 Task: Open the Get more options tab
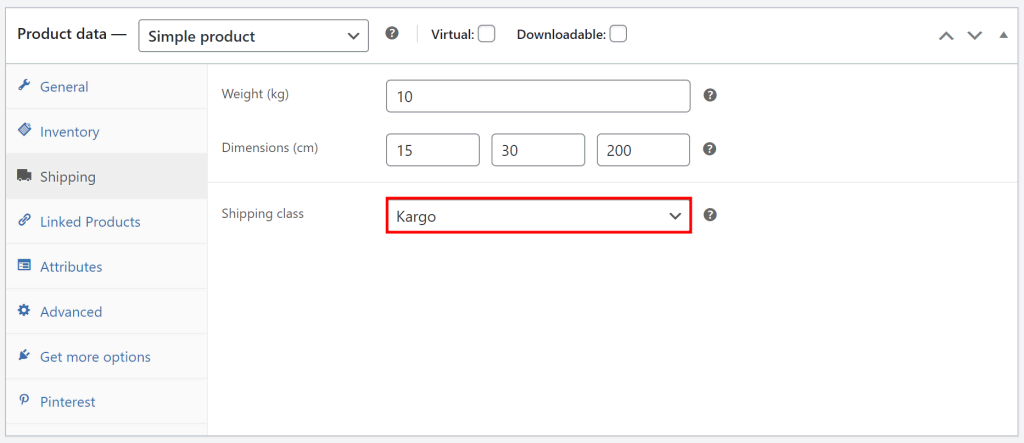click(95, 357)
